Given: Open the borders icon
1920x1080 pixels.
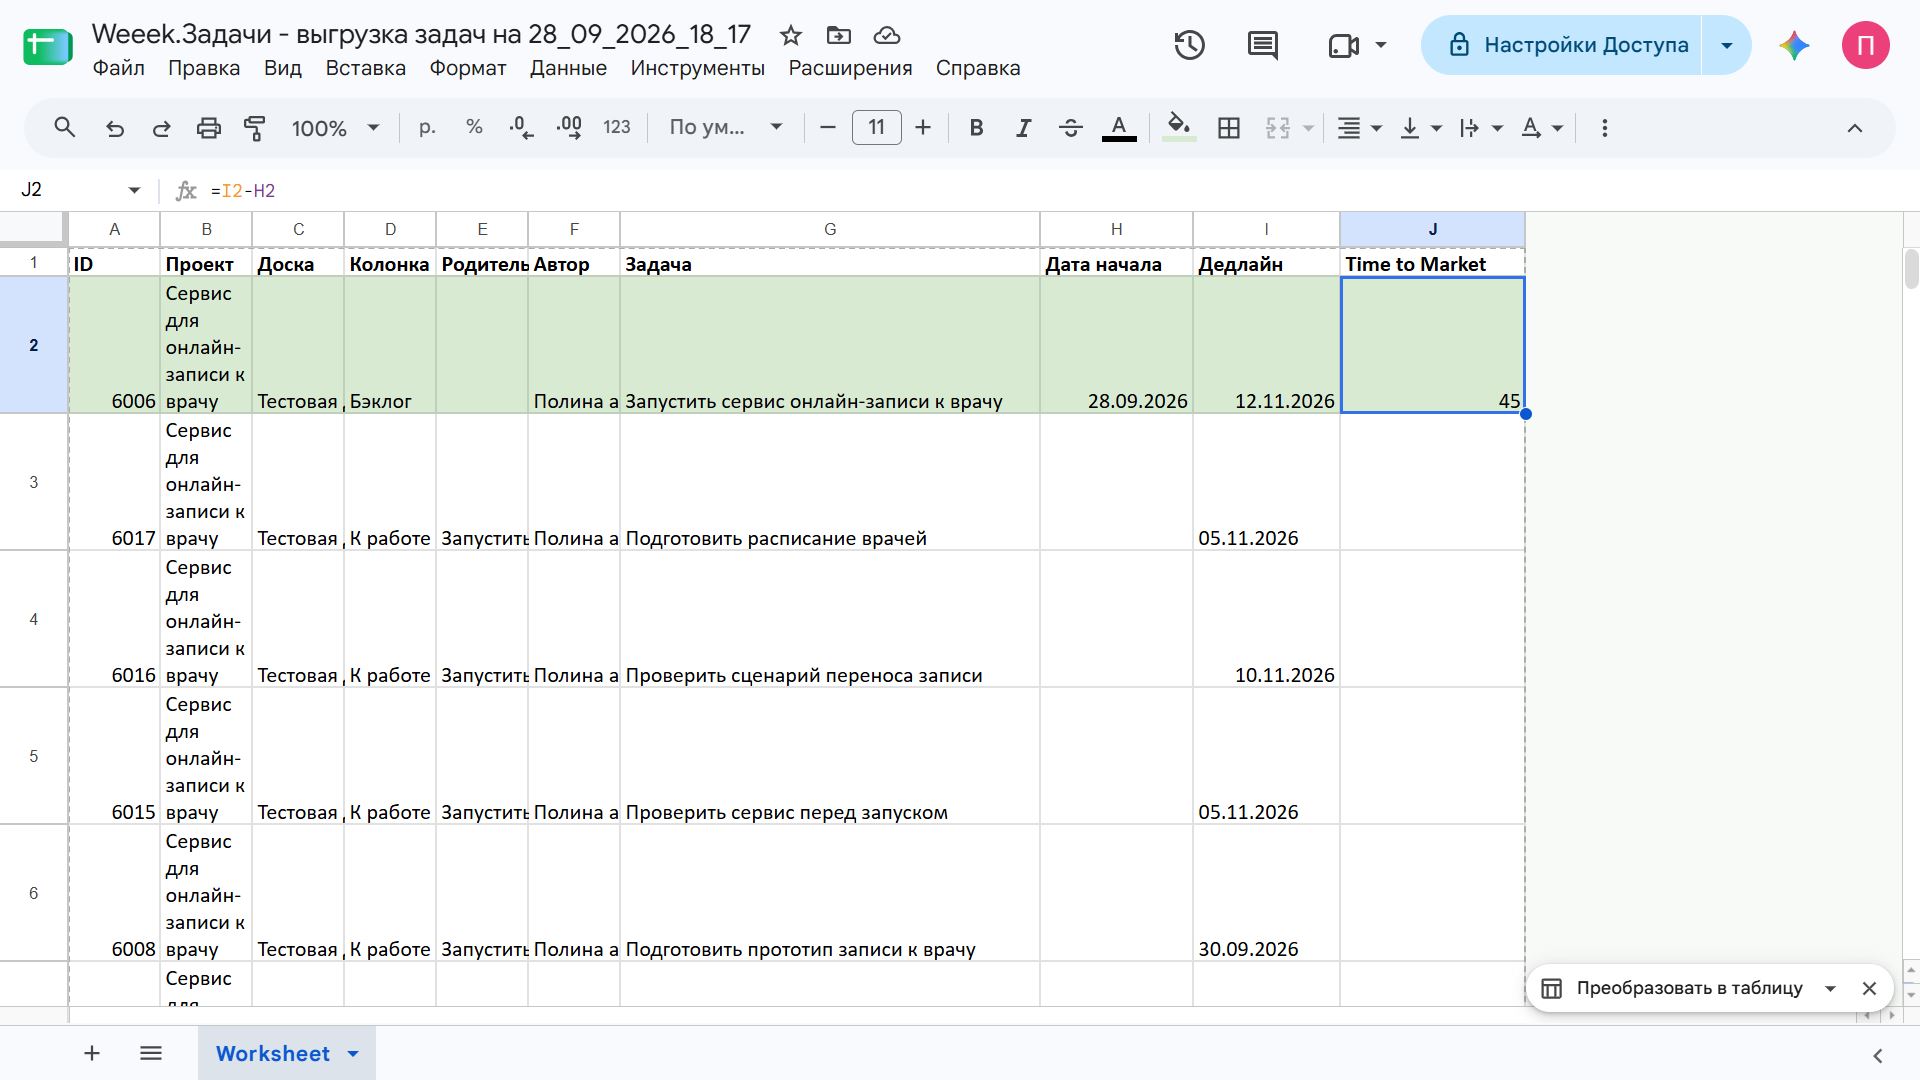Looking at the screenshot, I should (1229, 127).
